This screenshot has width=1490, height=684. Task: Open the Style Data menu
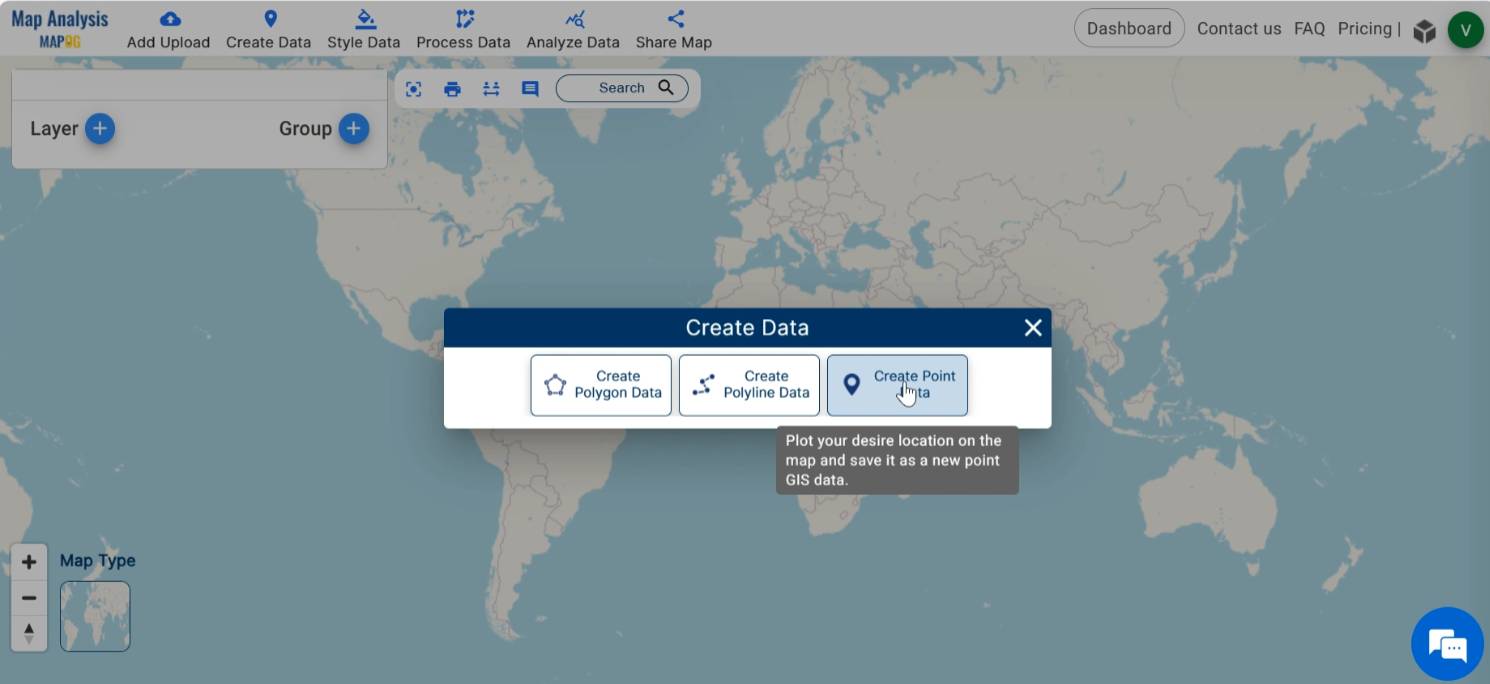point(364,30)
